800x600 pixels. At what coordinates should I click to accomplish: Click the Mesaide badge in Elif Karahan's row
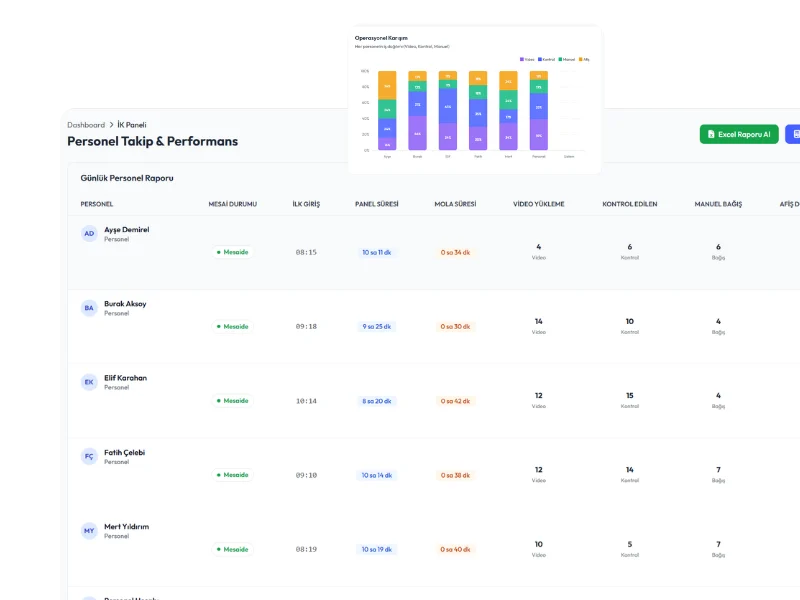[x=233, y=401]
